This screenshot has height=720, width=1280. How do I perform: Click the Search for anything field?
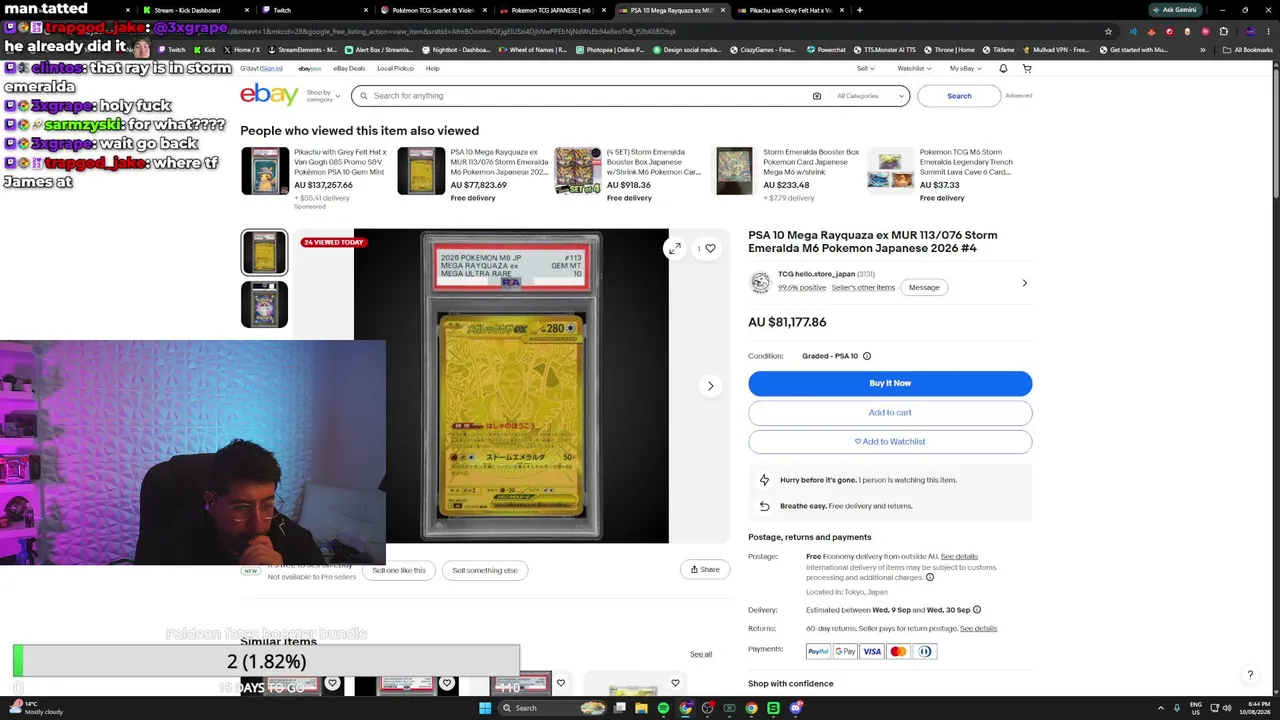click(591, 96)
